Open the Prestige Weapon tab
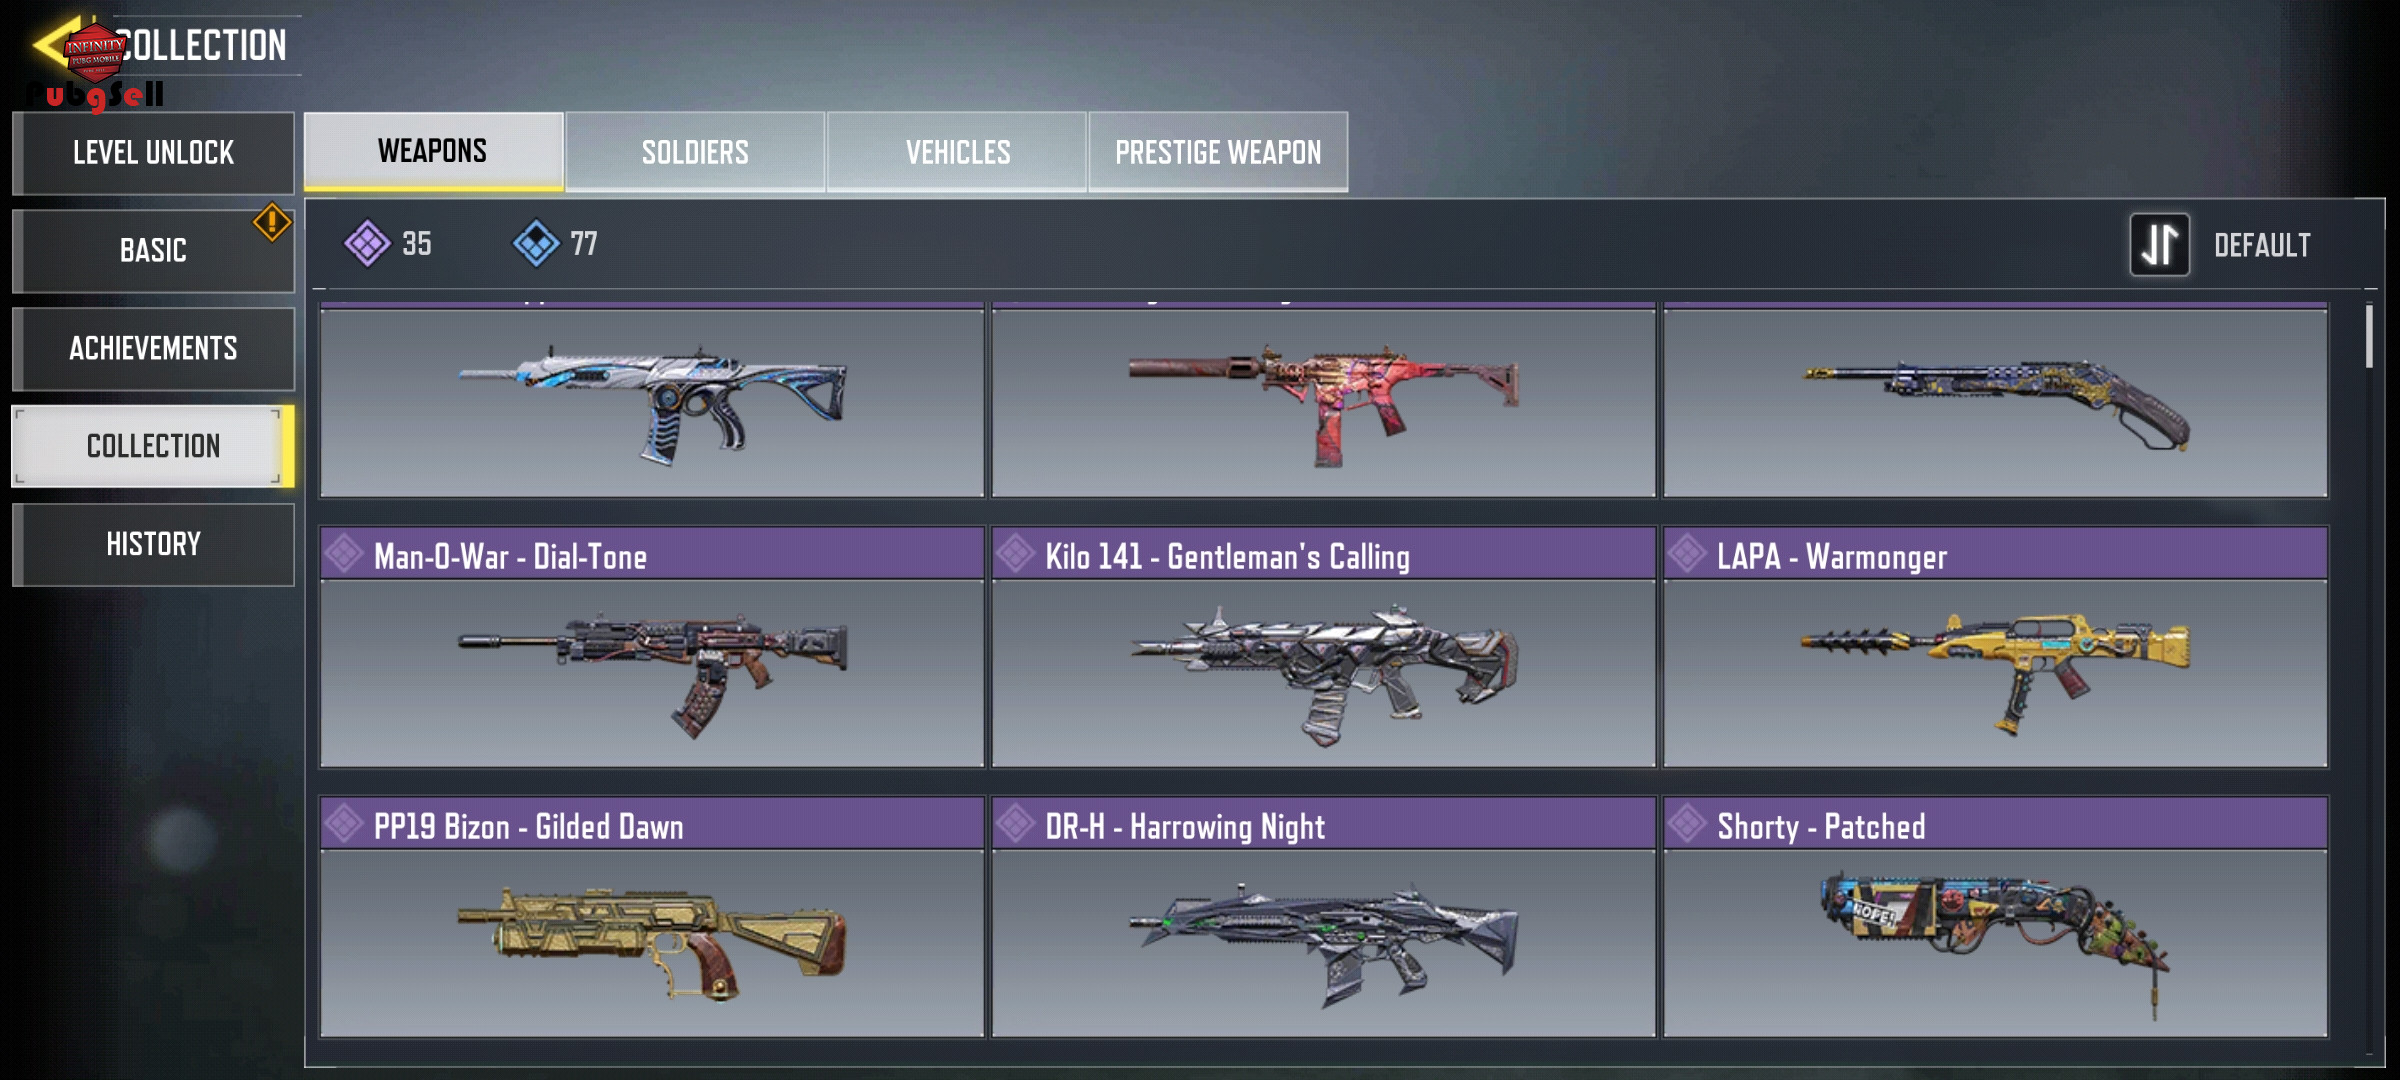Screen dimensions: 2400x1080 coord(1218,152)
